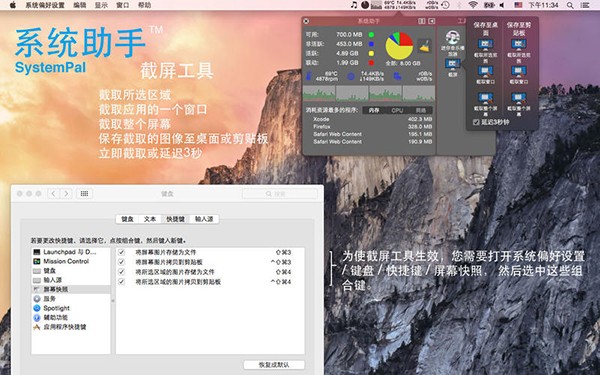This screenshot has width=600, height=375.
Task: Capture selected area to clipboard icon
Action: 518,44
